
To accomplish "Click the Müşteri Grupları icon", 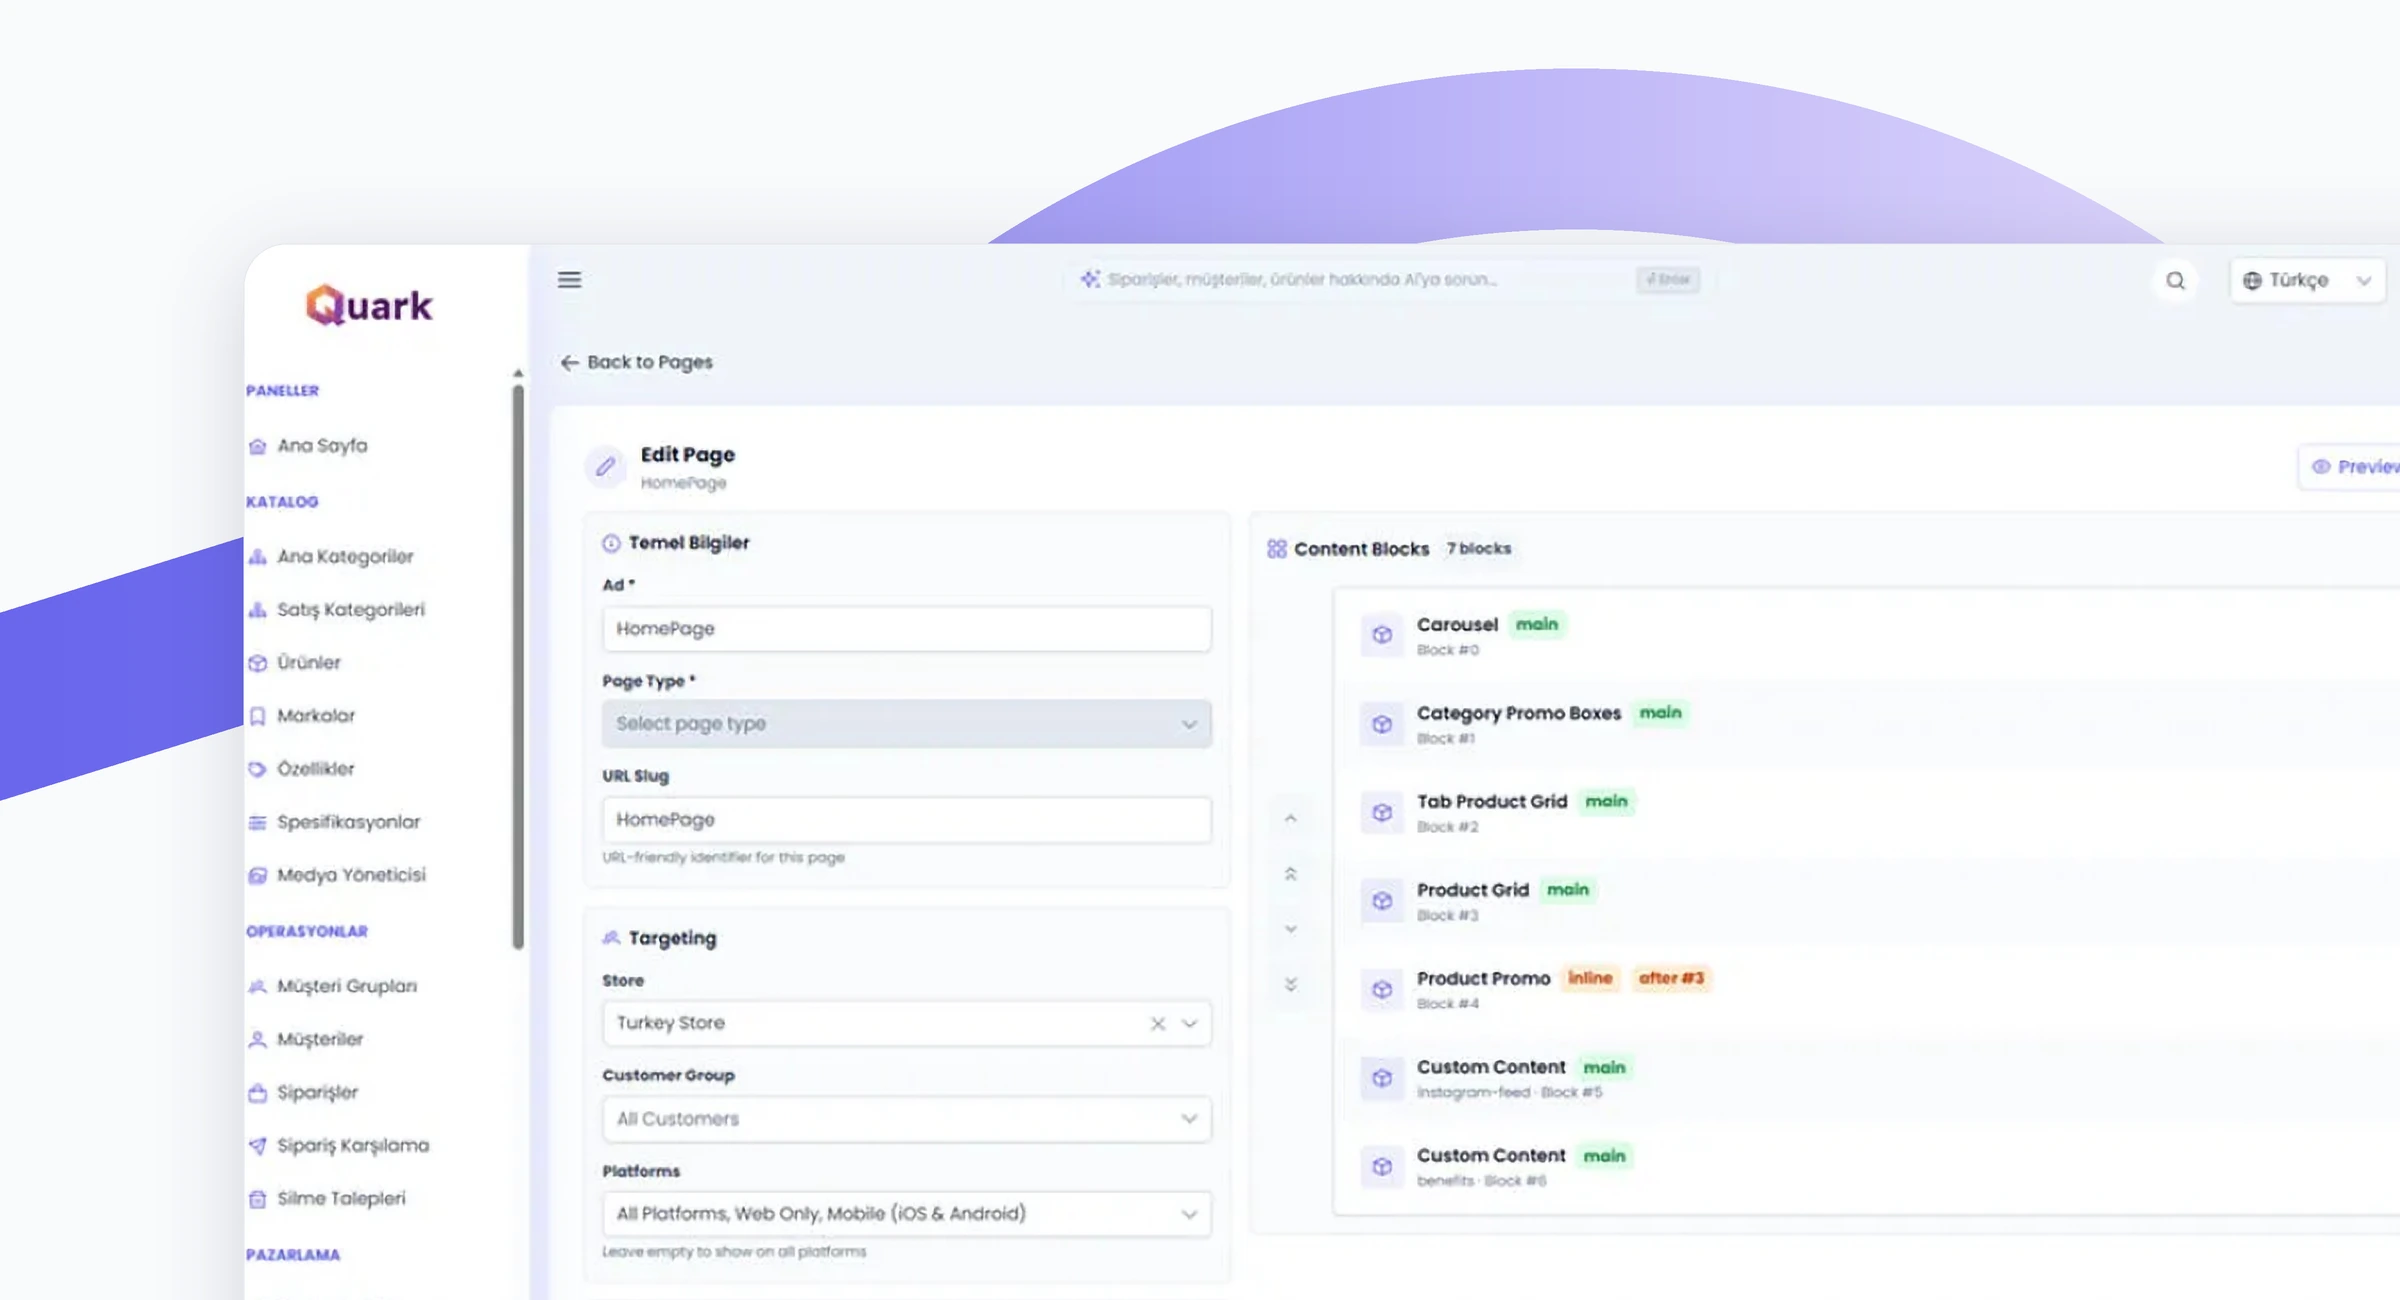I will coord(257,986).
